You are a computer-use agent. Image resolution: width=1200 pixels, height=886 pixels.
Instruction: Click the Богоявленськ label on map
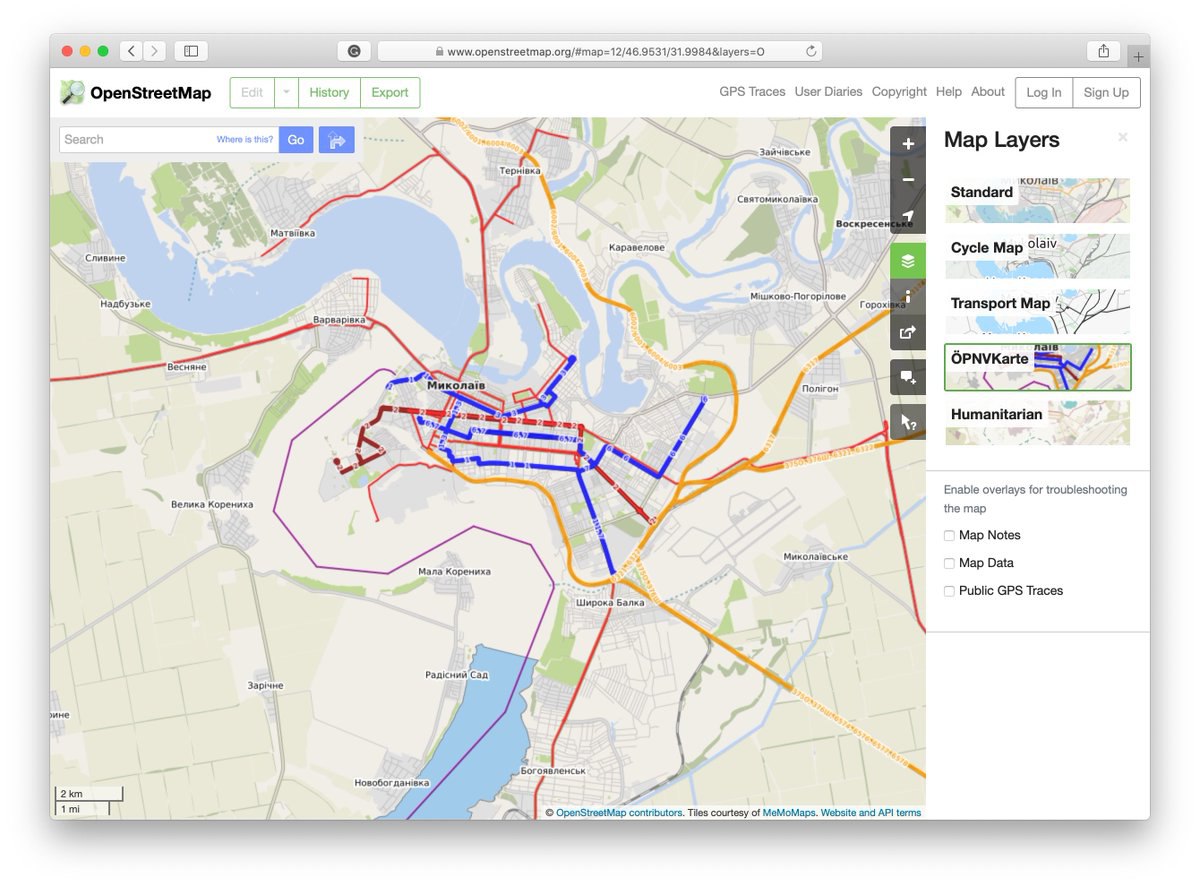click(555, 771)
